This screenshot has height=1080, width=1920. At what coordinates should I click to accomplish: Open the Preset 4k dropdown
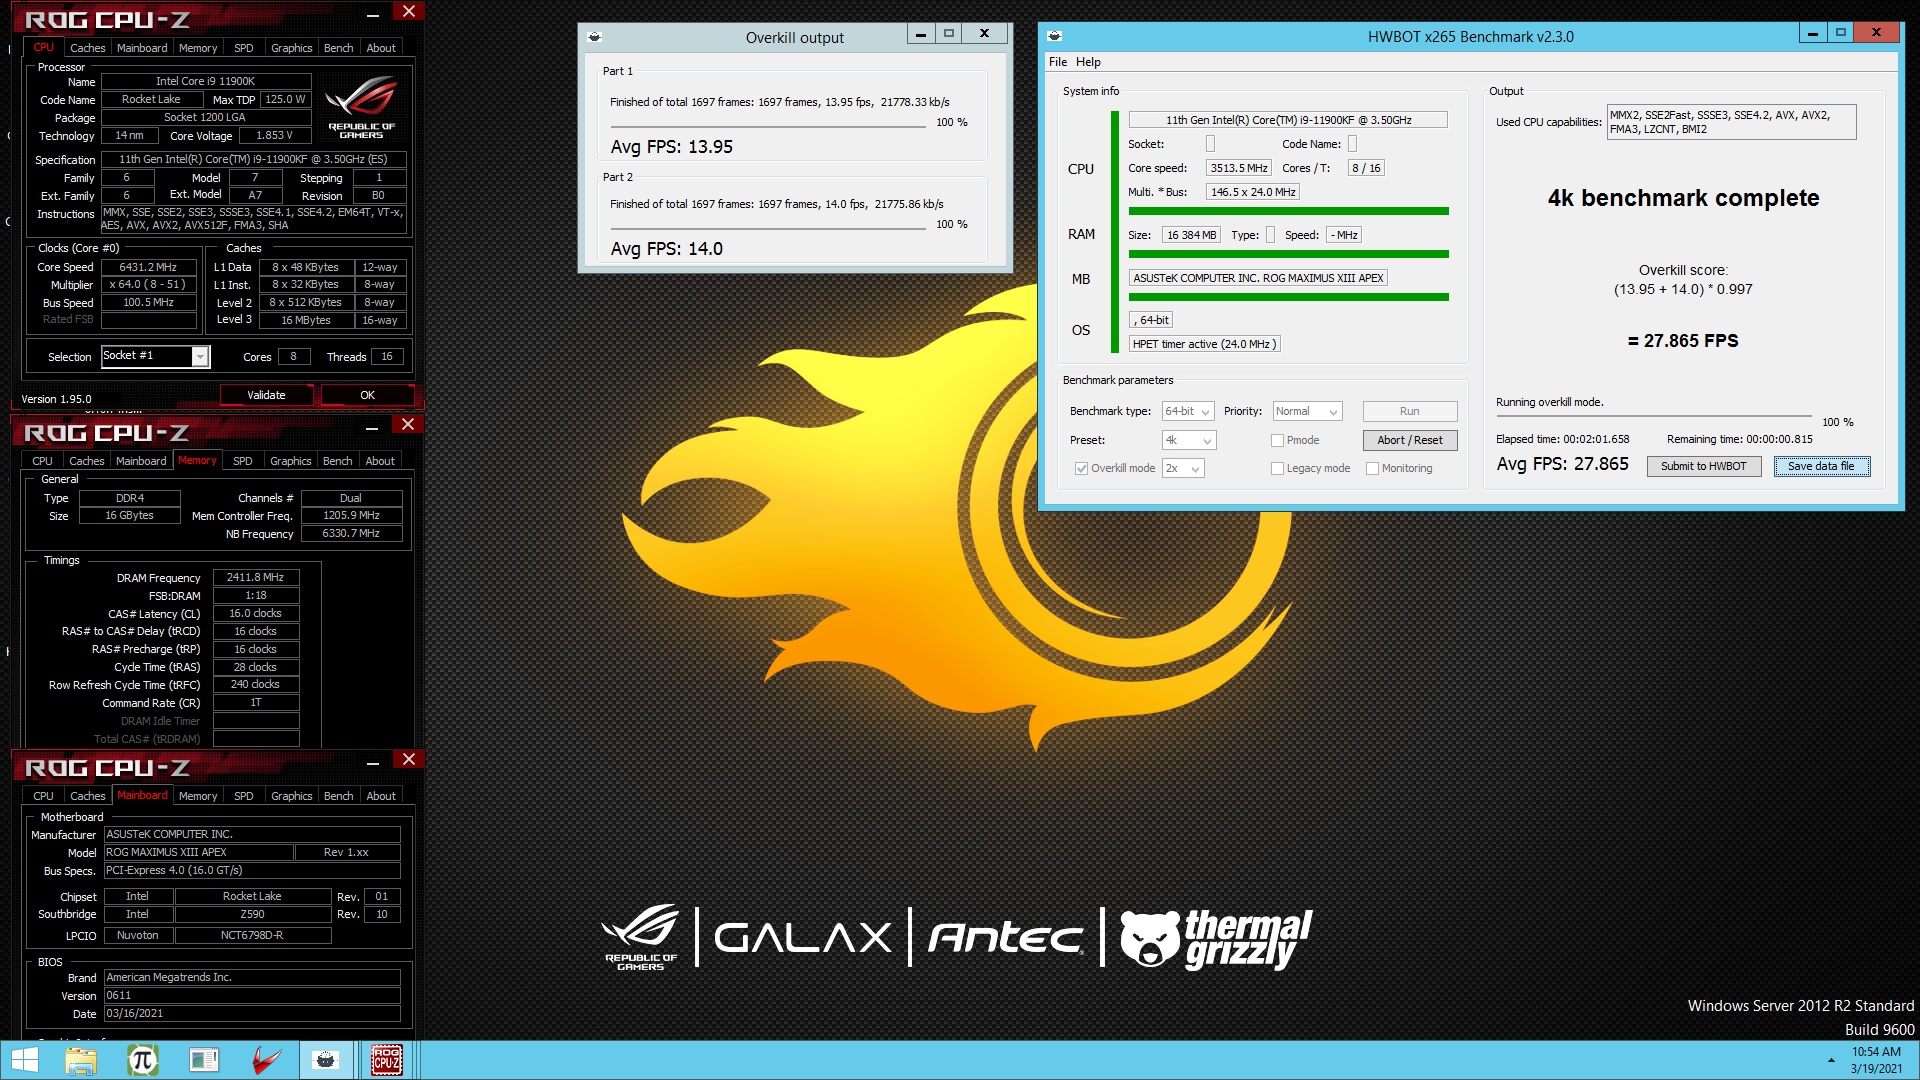coord(1189,440)
